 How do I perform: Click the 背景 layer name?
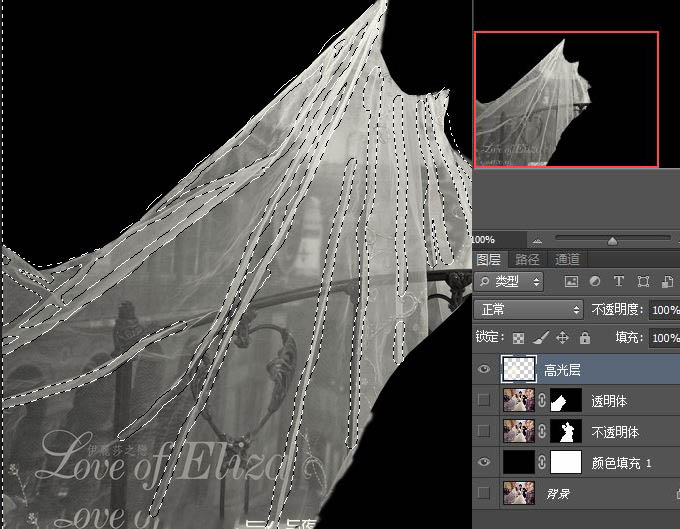[558, 493]
